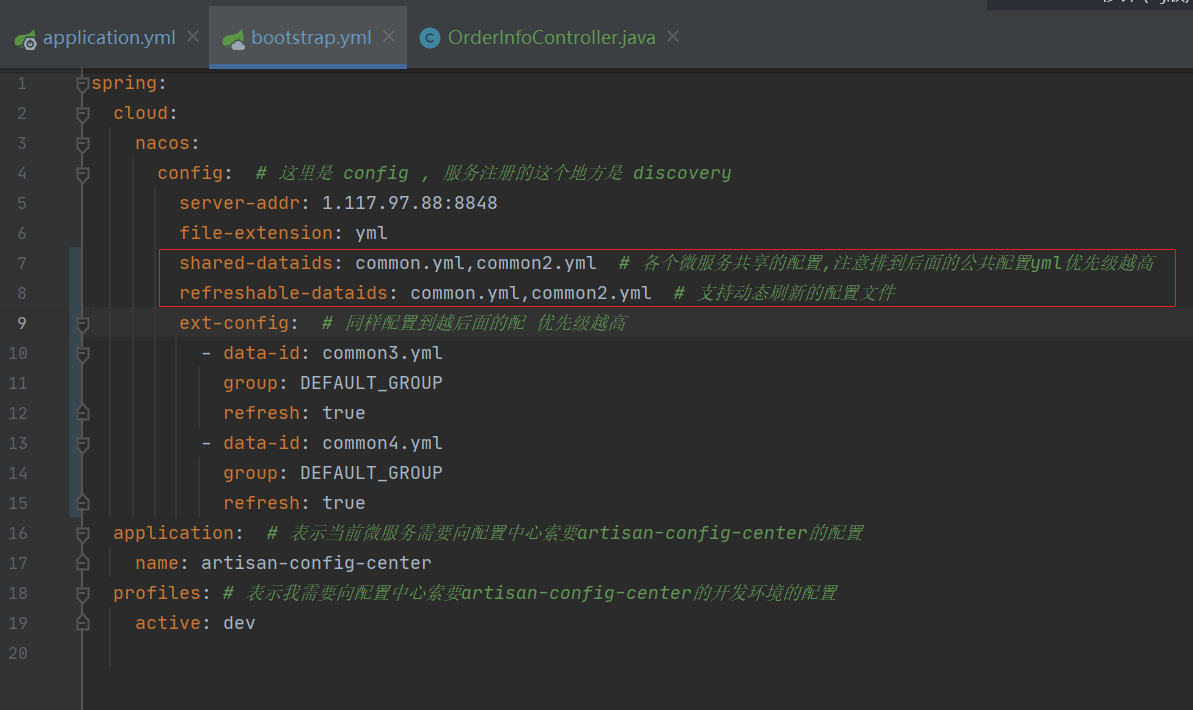Viewport: 1193px width, 710px height.
Task: Collapse the profiles block on line 18
Action: 83,594
